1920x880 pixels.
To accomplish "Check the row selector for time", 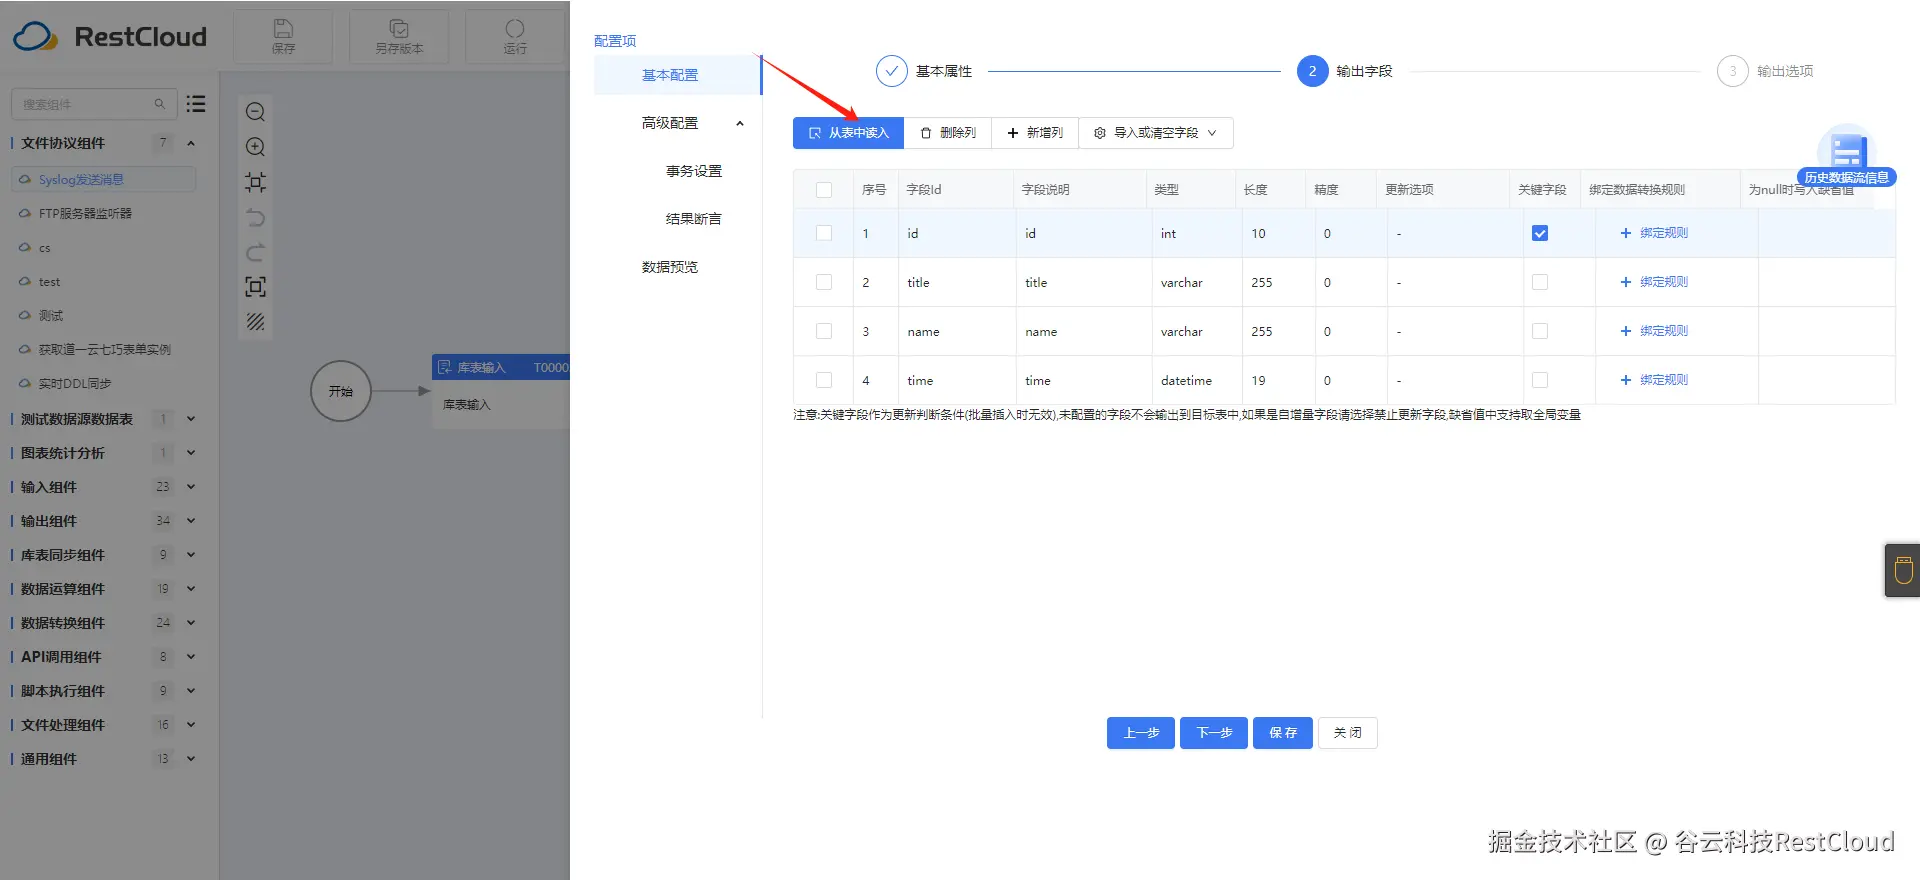I will click(x=824, y=380).
